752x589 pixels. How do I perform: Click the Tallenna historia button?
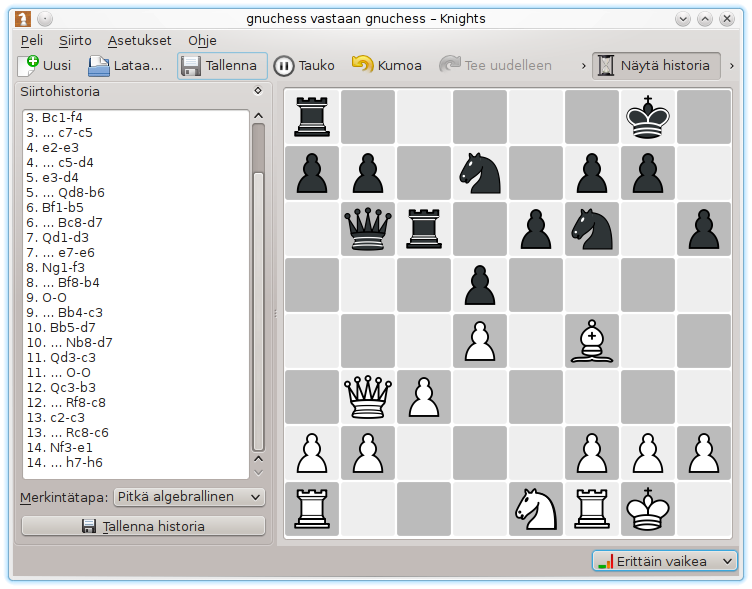[143, 526]
